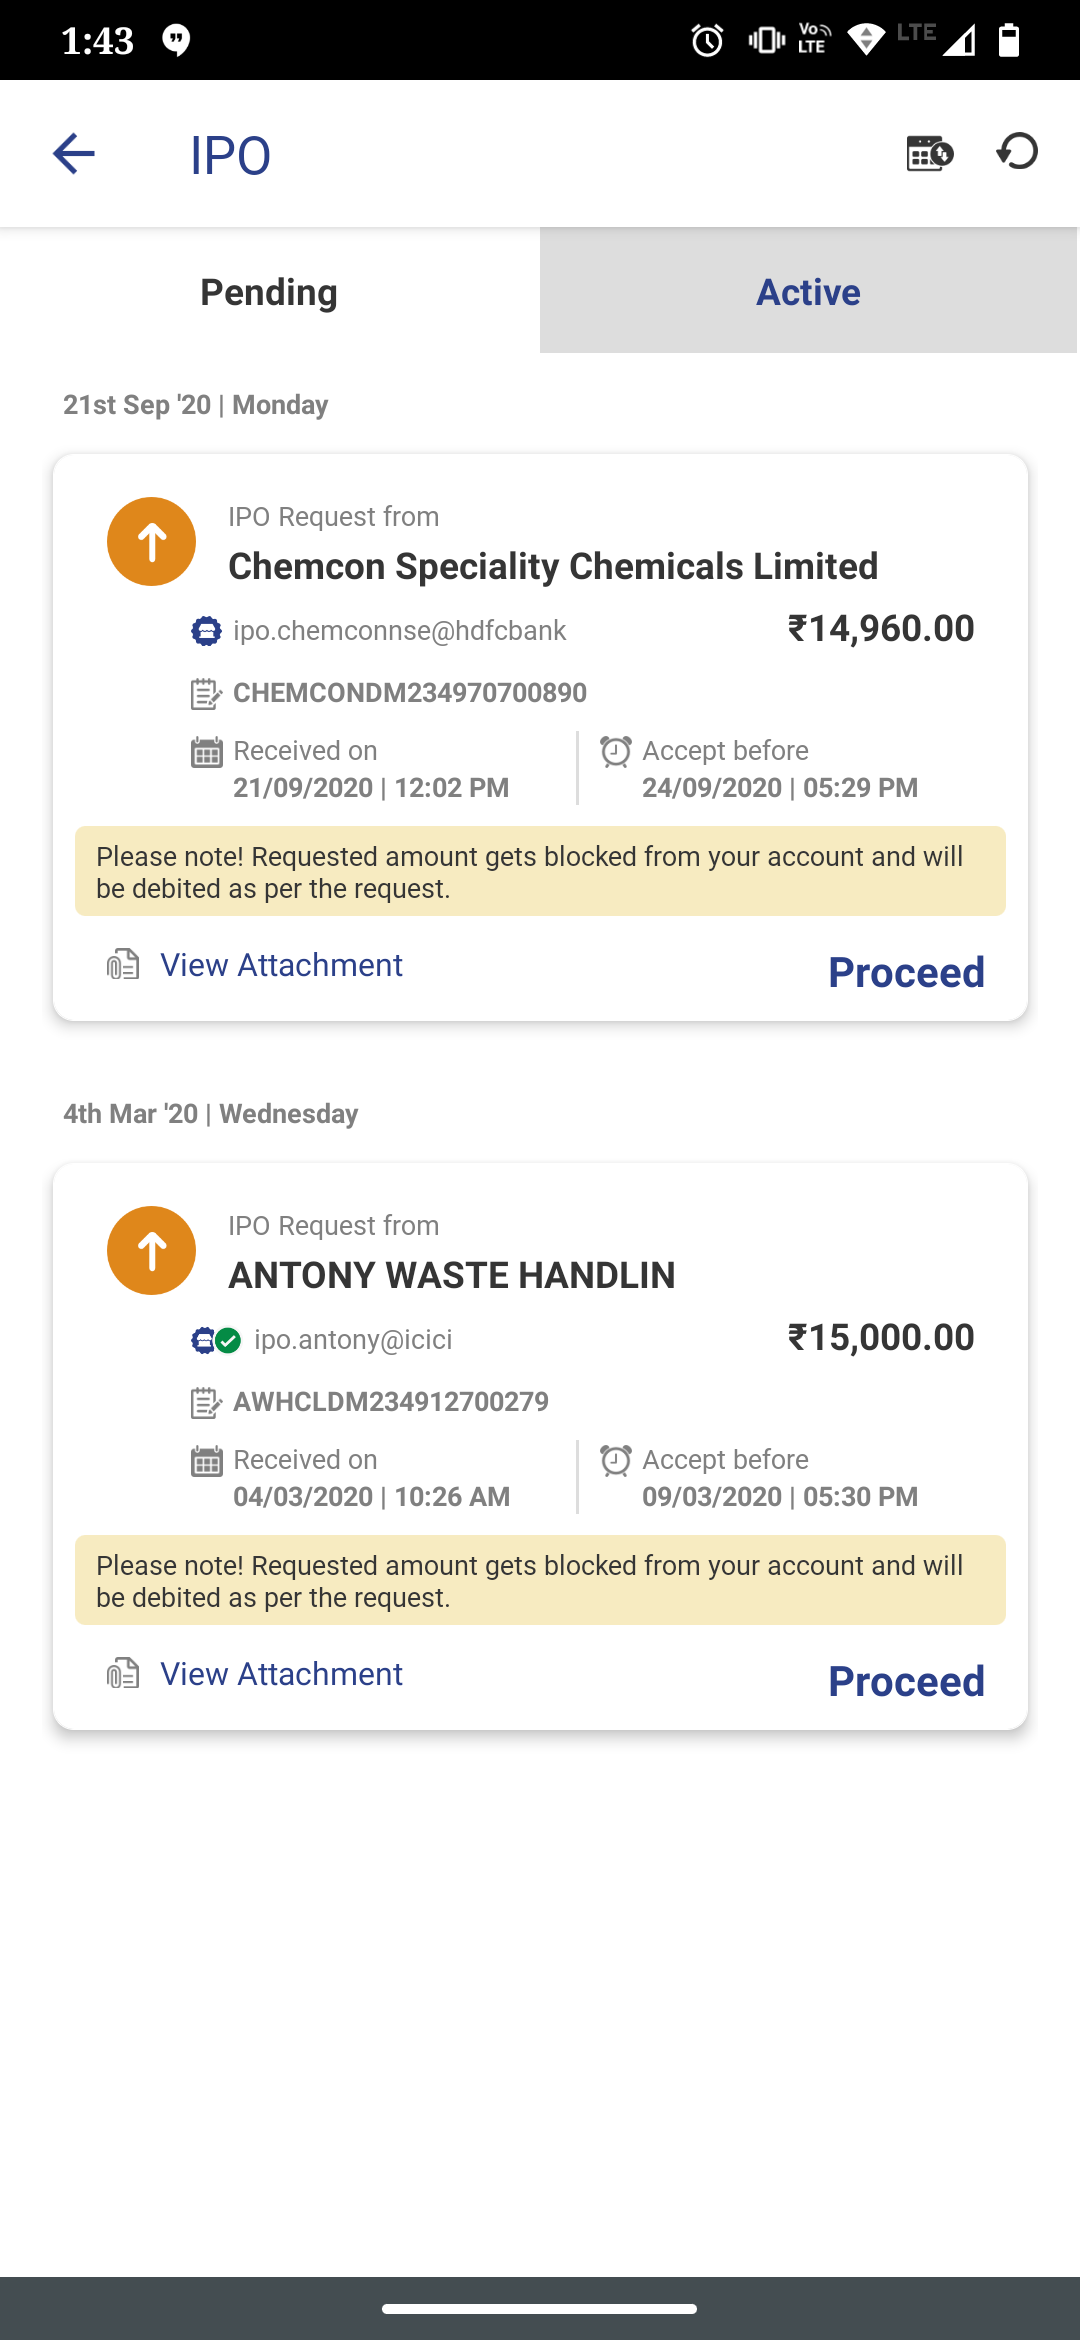1080x2340 pixels.
Task: Click attachment icon in Antony Waste card
Action: tap(123, 1674)
